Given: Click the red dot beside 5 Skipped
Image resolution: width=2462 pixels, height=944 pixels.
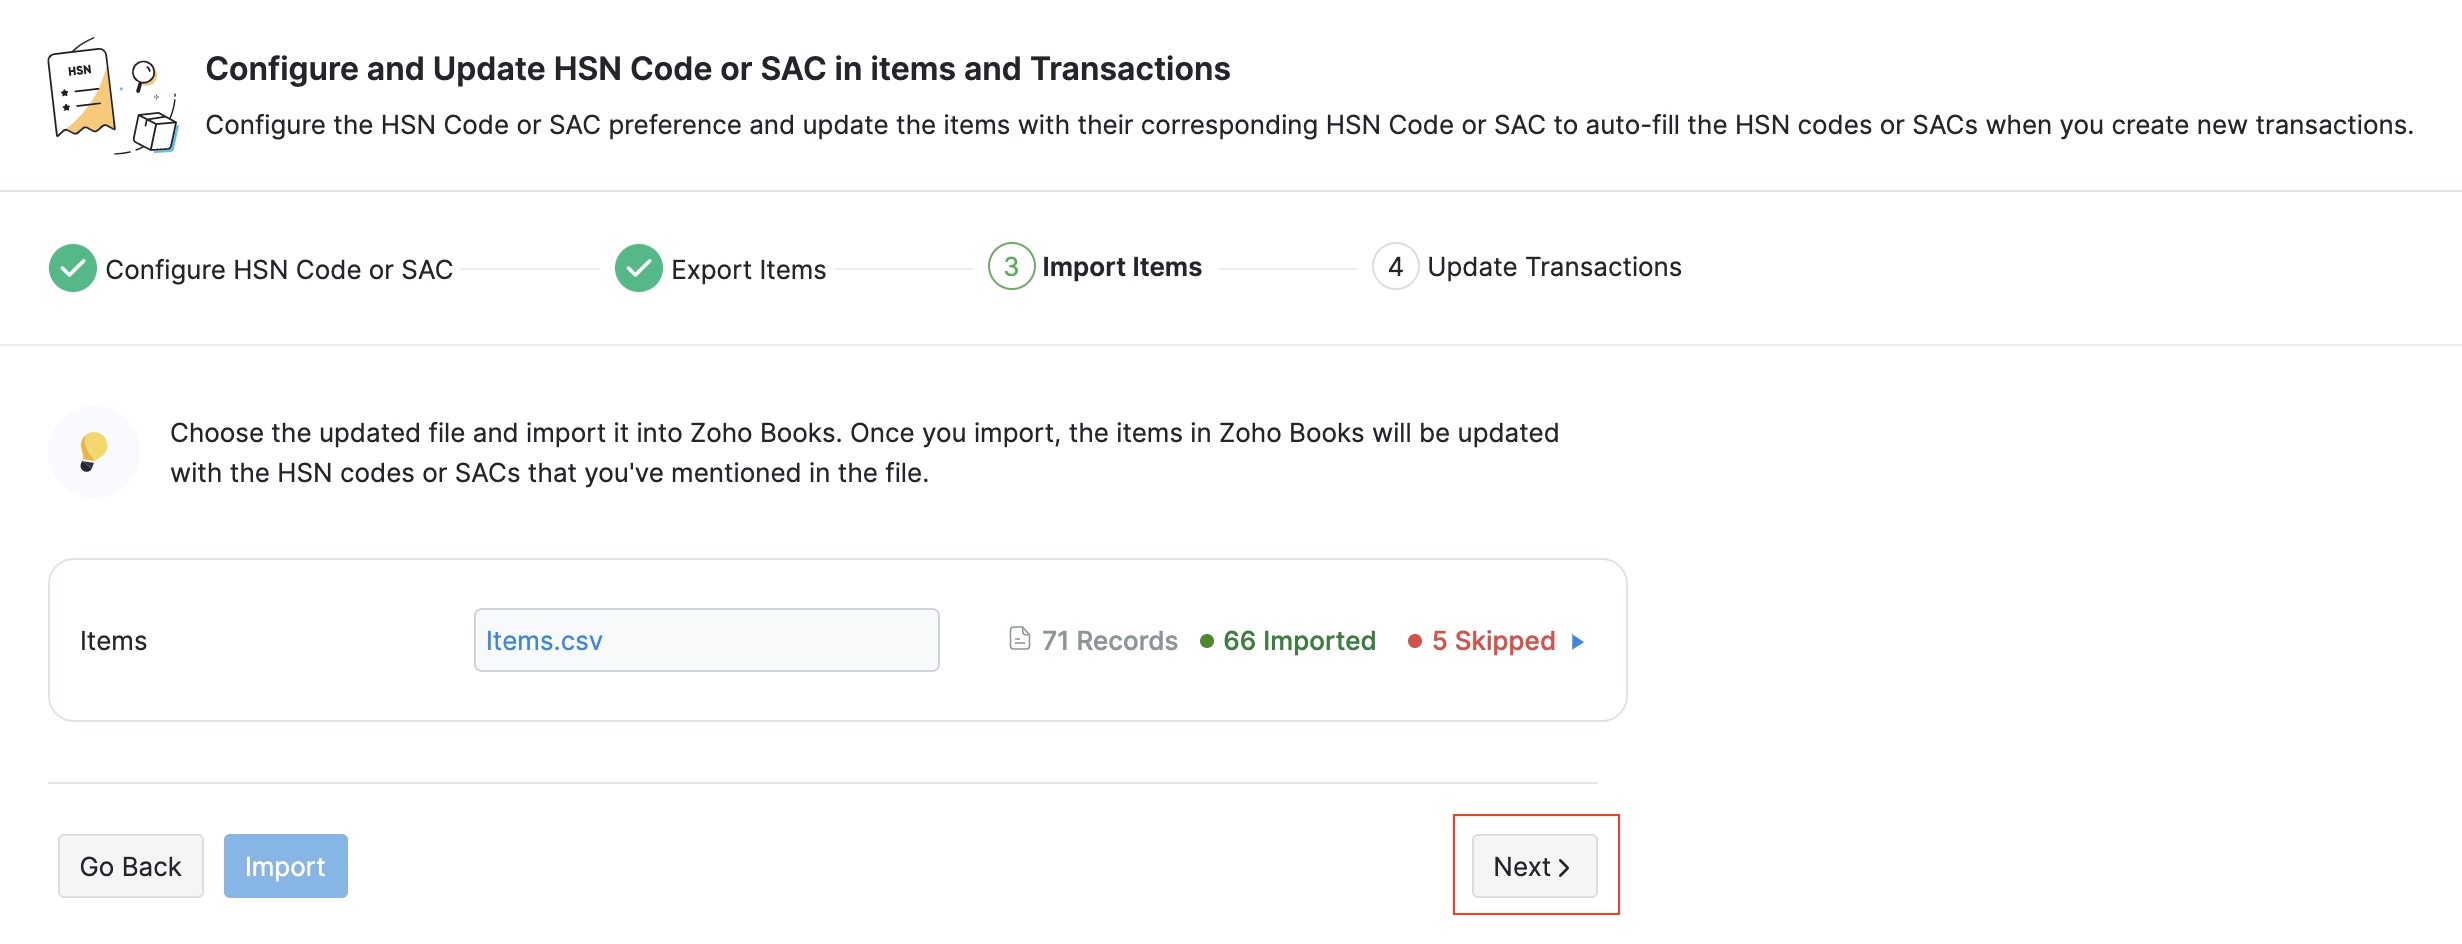Looking at the screenshot, I should pos(1414,641).
